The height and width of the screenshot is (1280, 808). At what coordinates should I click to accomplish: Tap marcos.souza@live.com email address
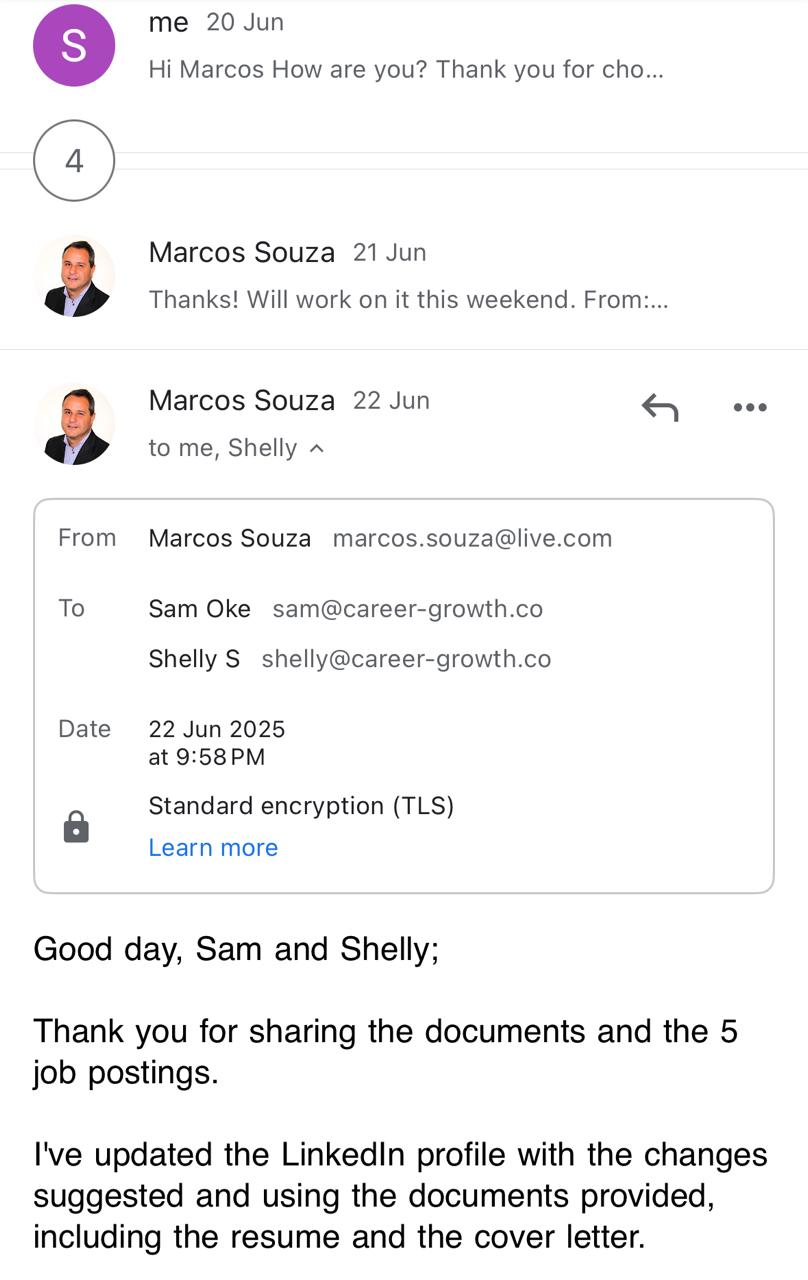click(x=472, y=538)
